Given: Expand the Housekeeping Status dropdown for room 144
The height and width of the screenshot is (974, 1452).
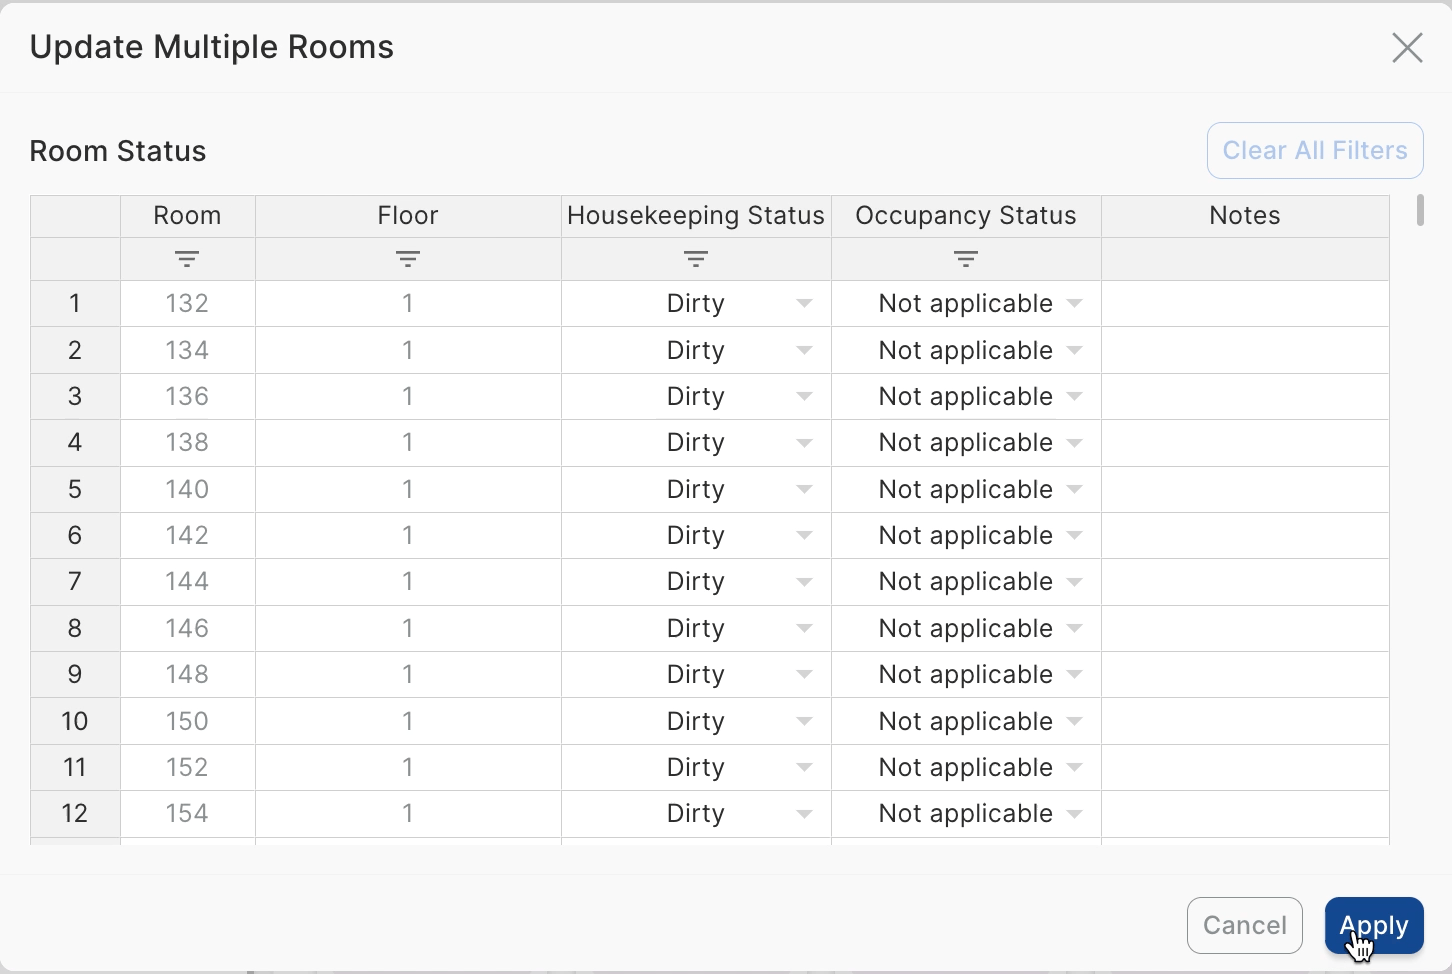Looking at the screenshot, I should tap(805, 581).
